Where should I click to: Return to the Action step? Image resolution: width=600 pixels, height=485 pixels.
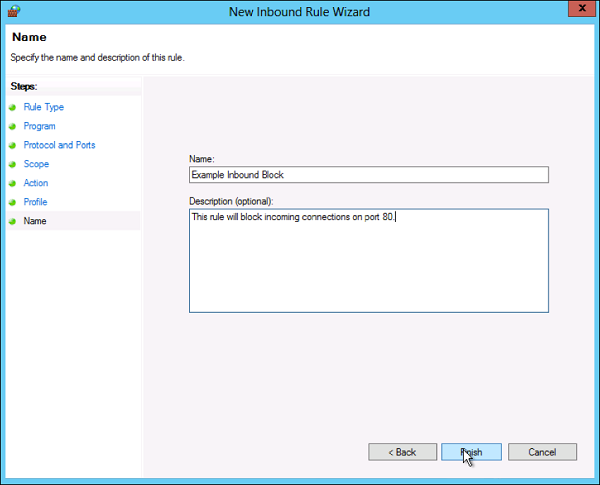[x=35, y=183]
